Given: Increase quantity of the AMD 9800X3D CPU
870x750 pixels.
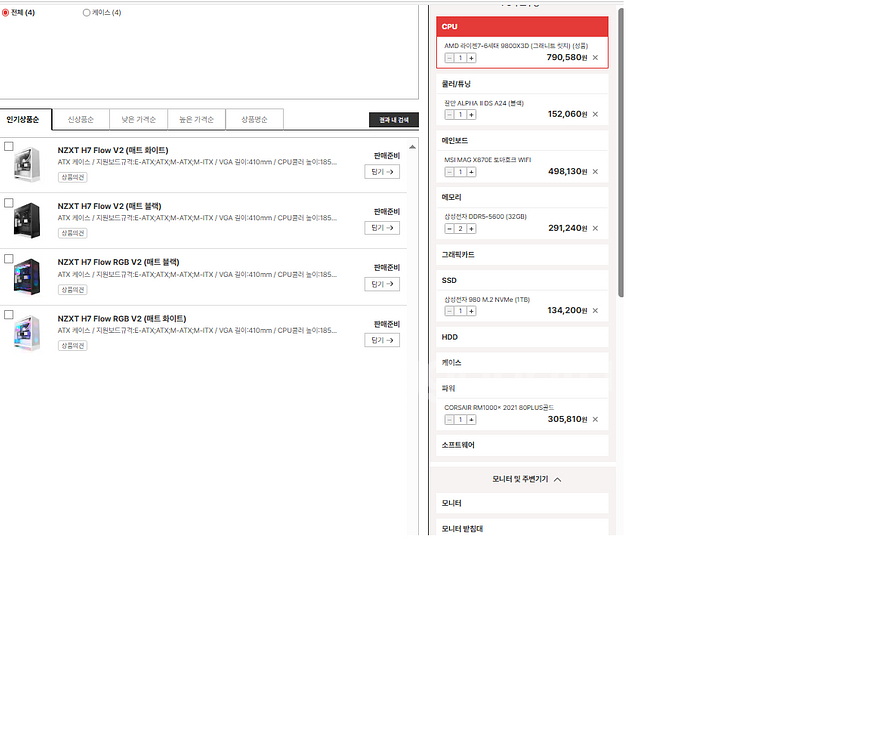Looking at the screenshot, I should pyautogui.click(x=471, y=58).
